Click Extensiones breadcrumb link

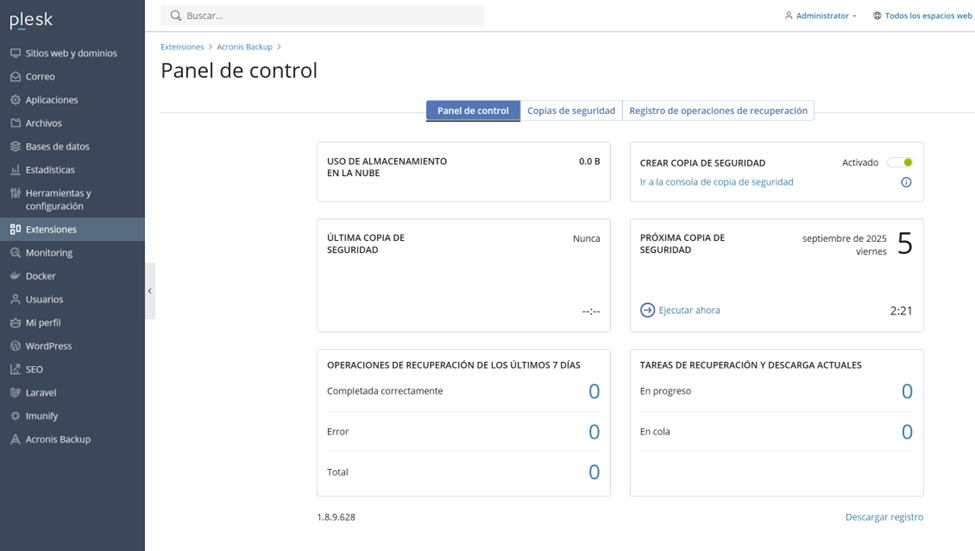pyautogui.click(x=182, y=47)
